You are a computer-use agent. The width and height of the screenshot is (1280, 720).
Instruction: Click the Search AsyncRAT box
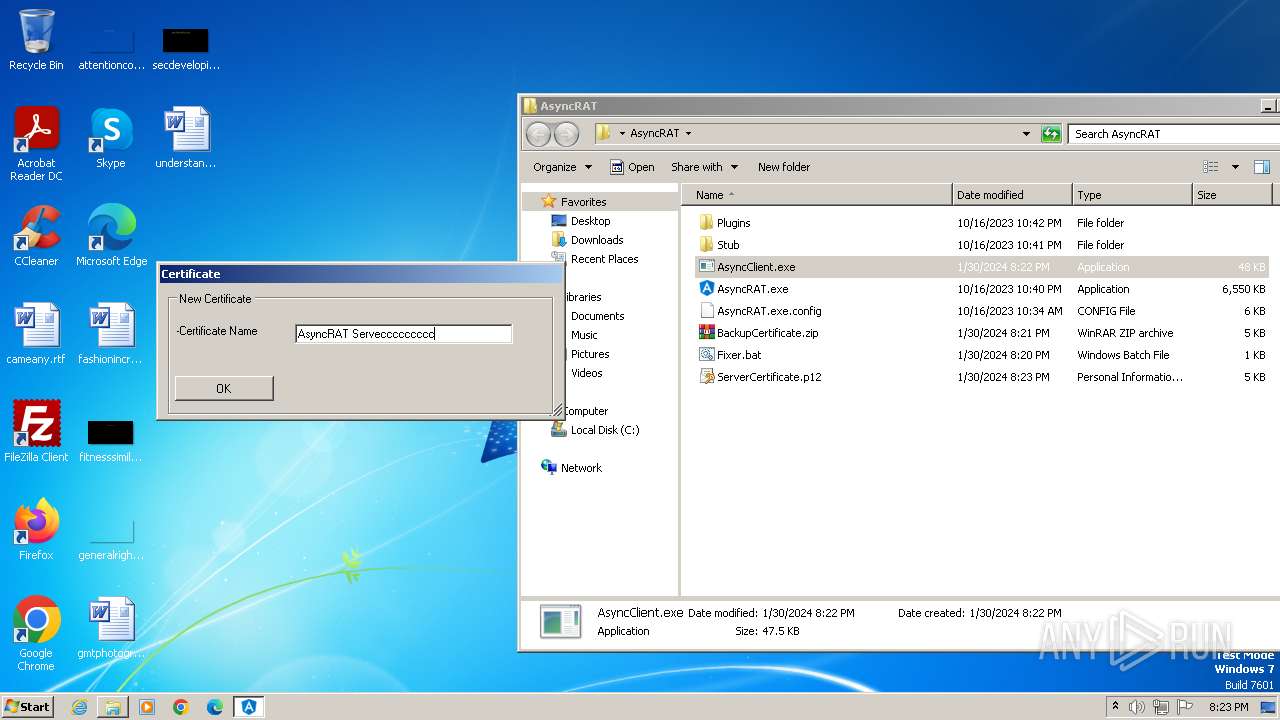coord(1172,134)
